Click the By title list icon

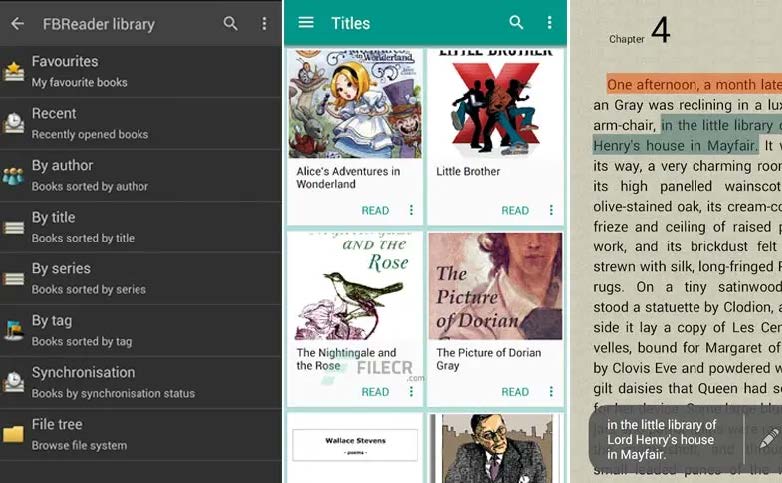(13, 228)
